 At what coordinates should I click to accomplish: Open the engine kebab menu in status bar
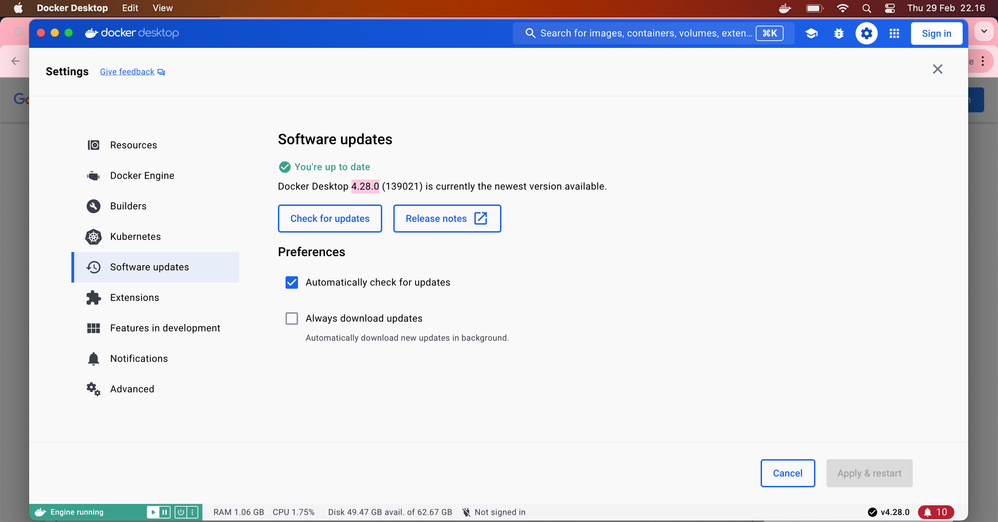click(192, 512)
